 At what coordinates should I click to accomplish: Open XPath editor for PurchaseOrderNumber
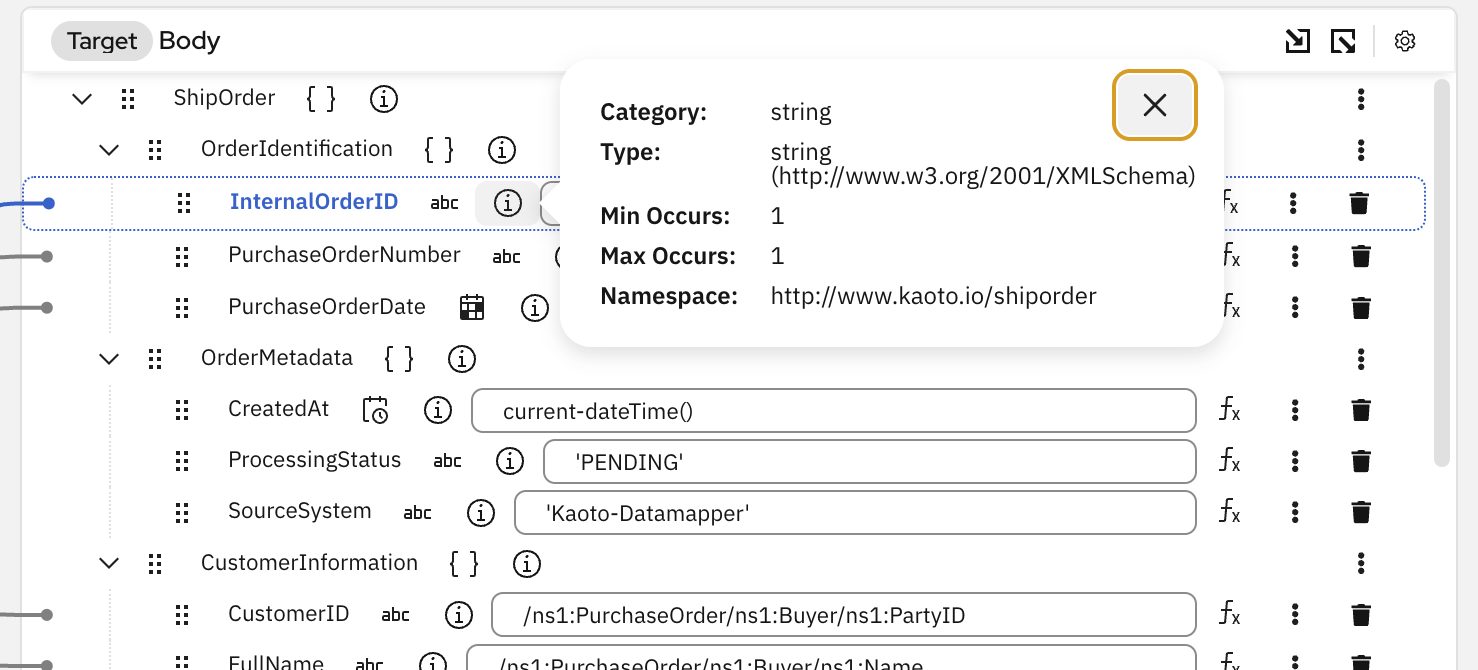tap(1231, 256)
